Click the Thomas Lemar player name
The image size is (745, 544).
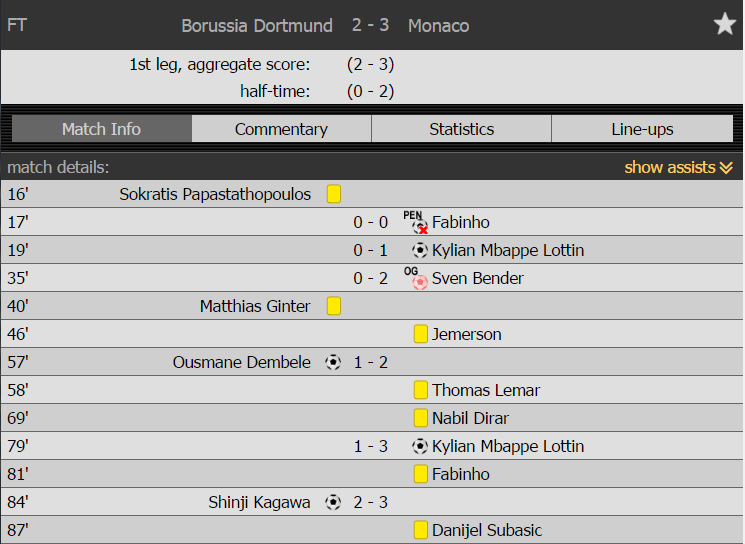[486, 390]
